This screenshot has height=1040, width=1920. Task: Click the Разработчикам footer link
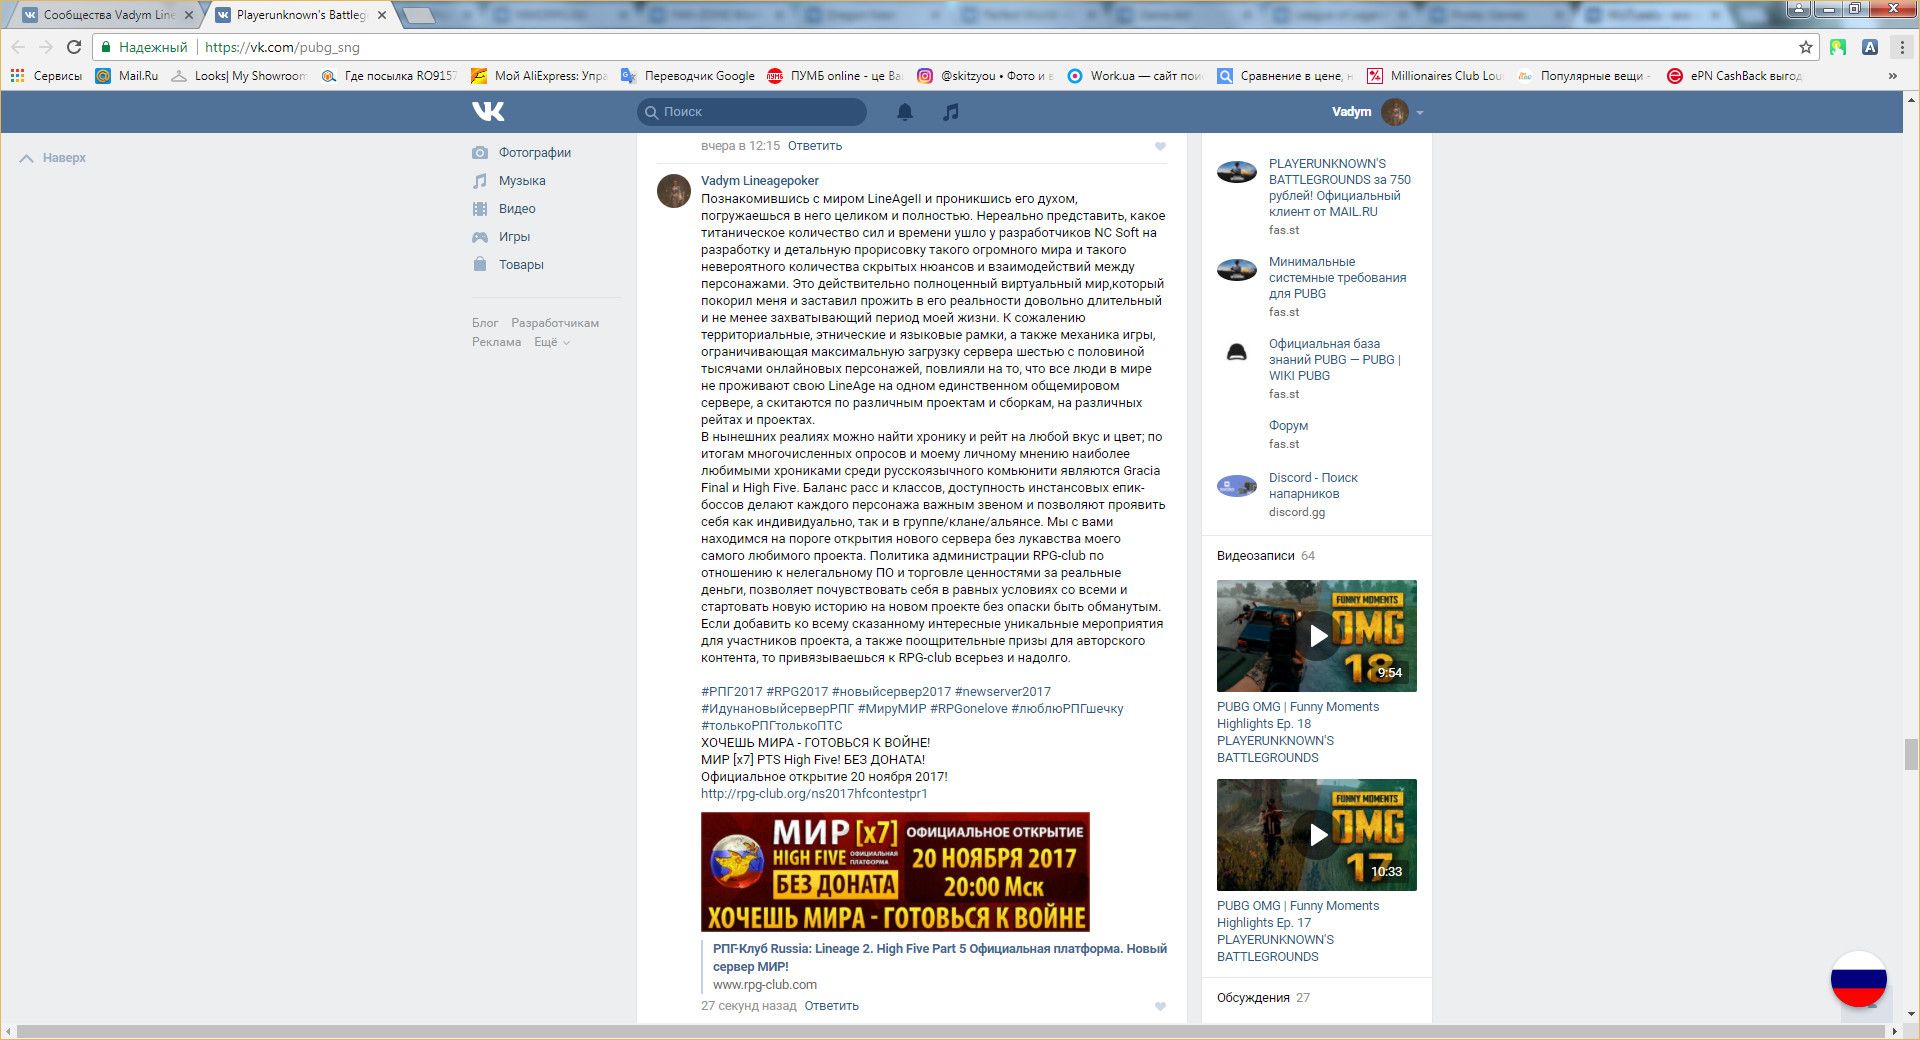coord(555,323)
